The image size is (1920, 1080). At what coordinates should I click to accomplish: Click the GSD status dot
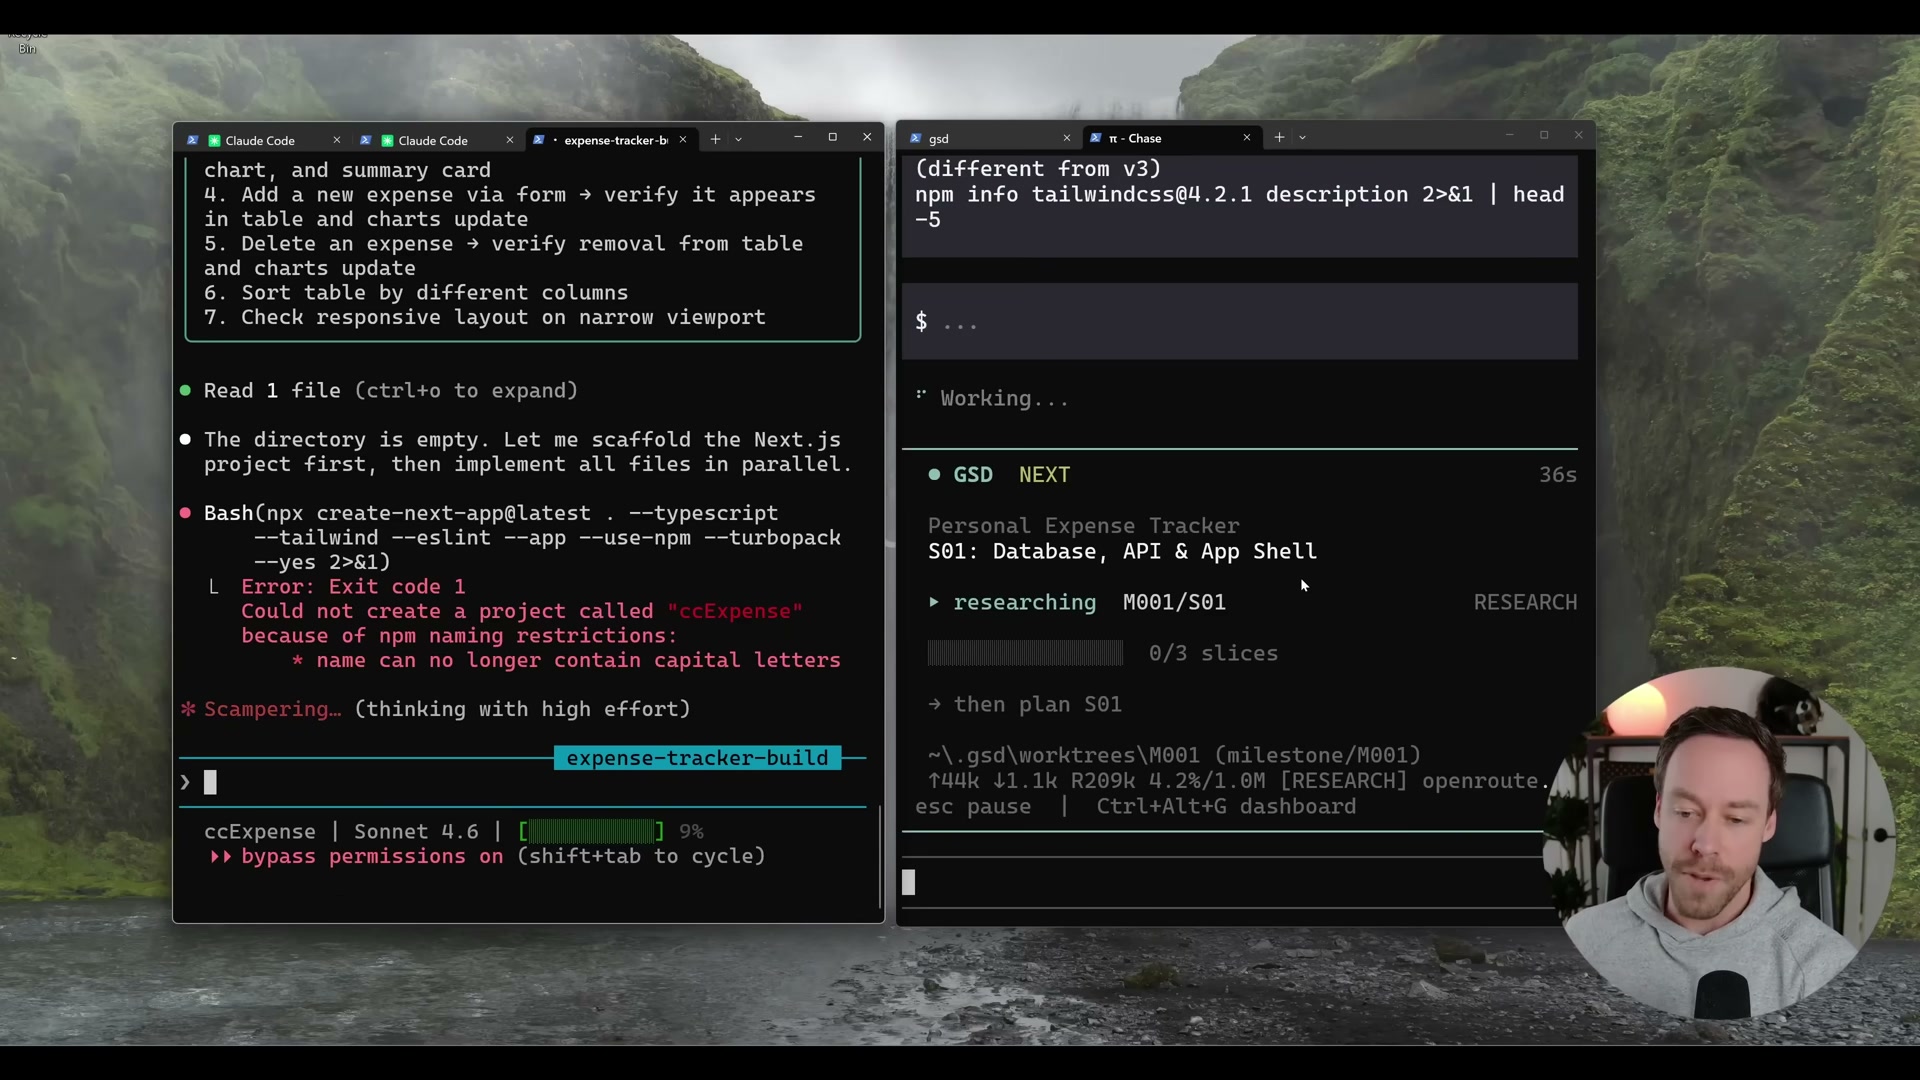point(934,475)
